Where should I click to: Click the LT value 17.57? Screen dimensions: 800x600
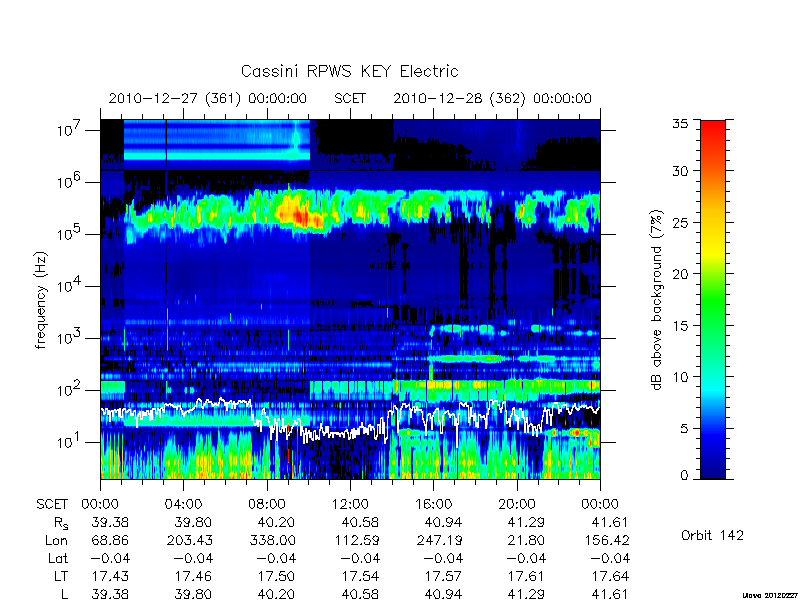(x=443, y=576)
